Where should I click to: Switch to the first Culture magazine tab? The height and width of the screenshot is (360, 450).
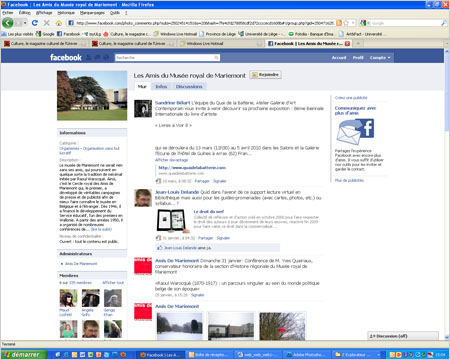coord(45,44)
